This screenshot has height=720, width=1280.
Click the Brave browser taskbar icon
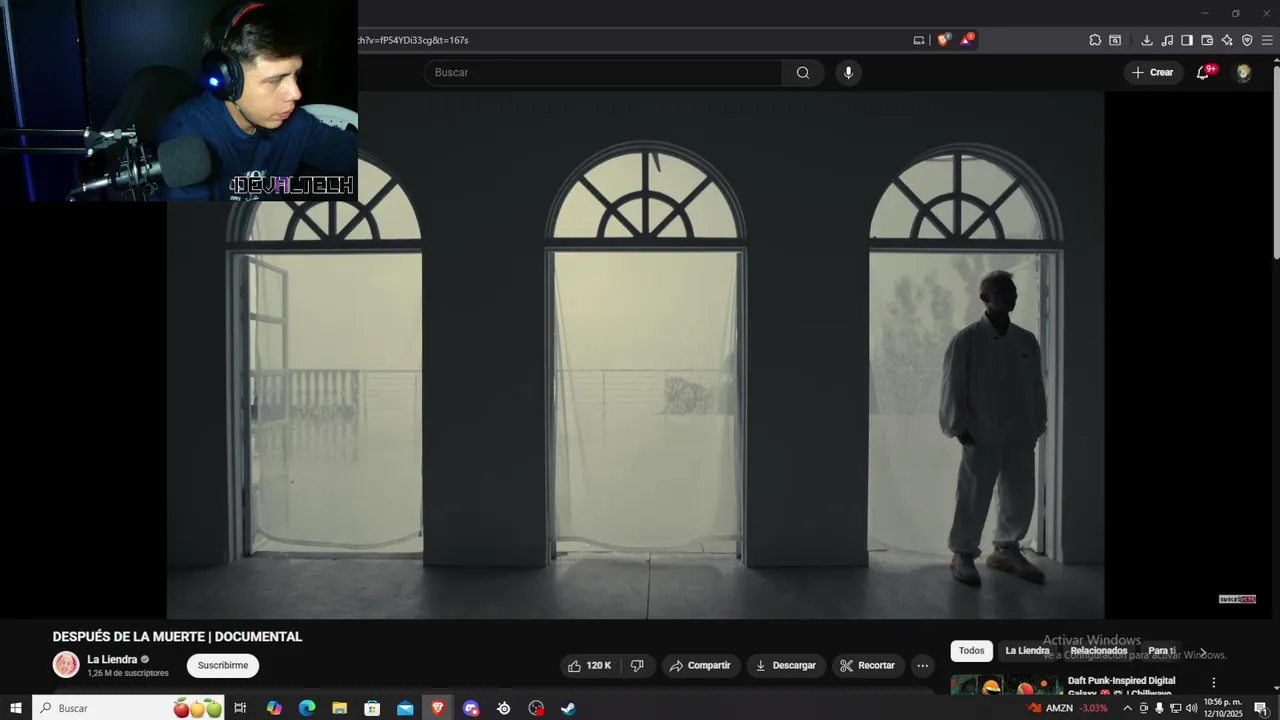pyautogui.click(x=437, y=708)
